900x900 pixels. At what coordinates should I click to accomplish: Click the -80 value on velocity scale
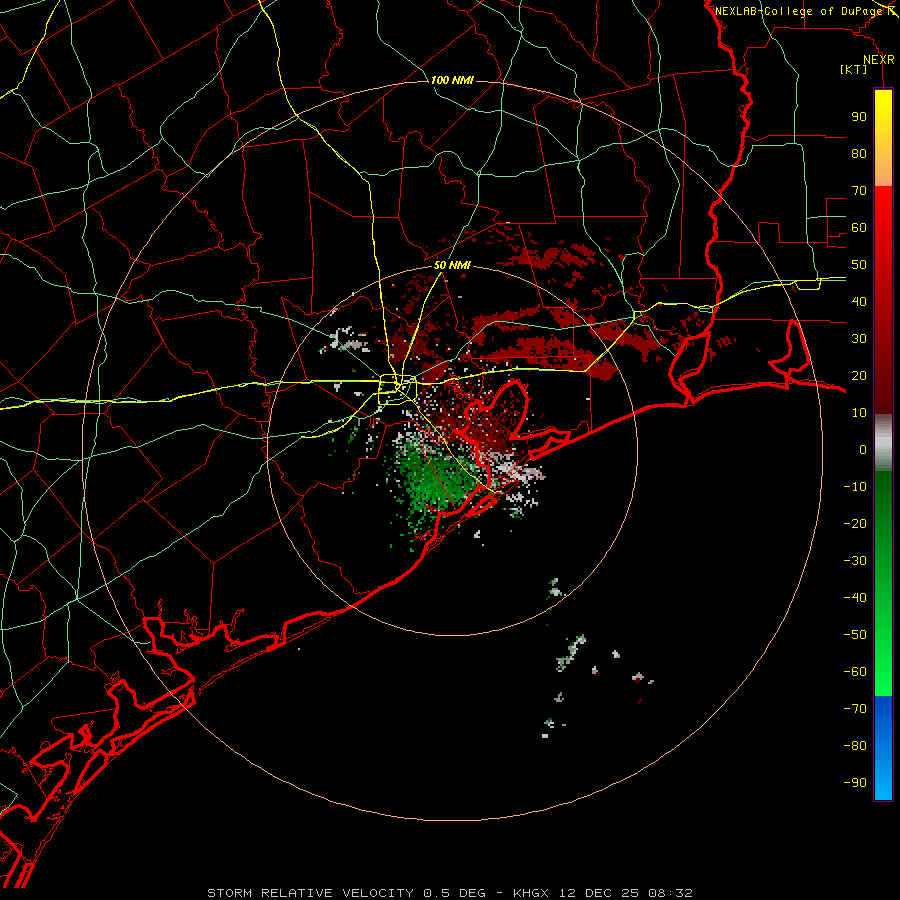855,746
